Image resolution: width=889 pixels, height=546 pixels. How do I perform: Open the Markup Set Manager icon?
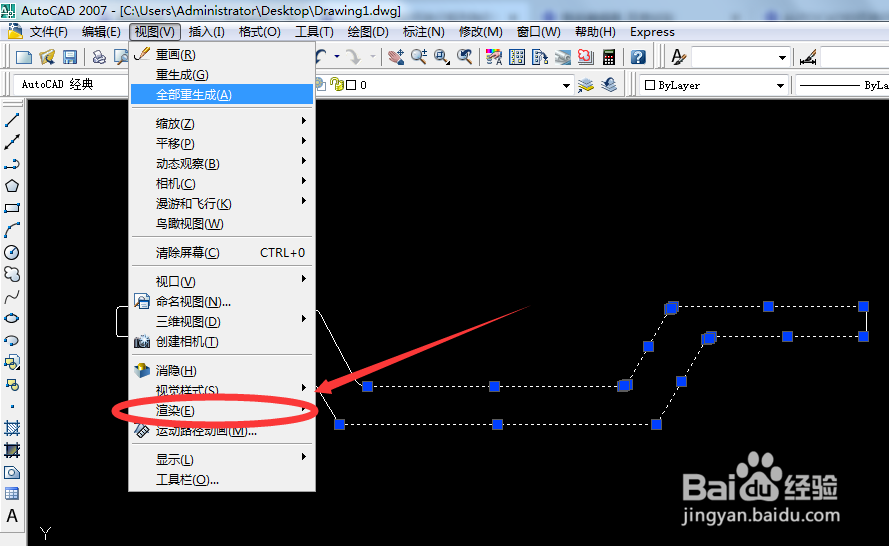[586, 57]
